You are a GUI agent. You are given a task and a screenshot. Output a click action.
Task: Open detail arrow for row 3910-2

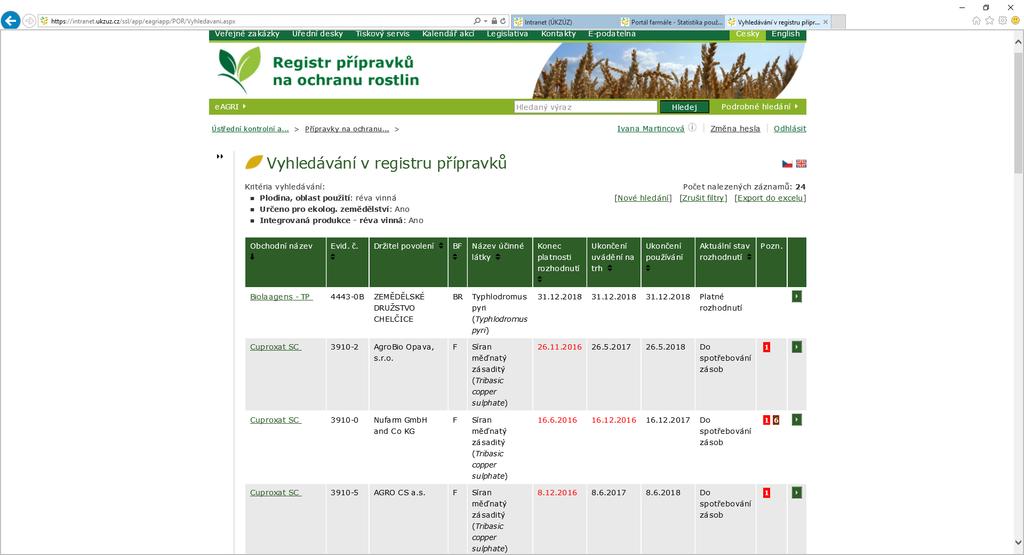pos(797,347)
